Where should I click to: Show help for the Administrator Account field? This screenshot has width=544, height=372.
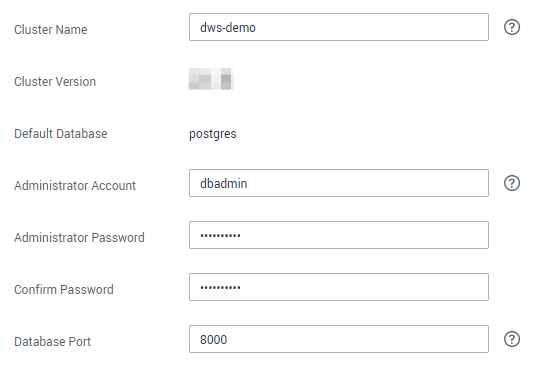click(512, 183)
